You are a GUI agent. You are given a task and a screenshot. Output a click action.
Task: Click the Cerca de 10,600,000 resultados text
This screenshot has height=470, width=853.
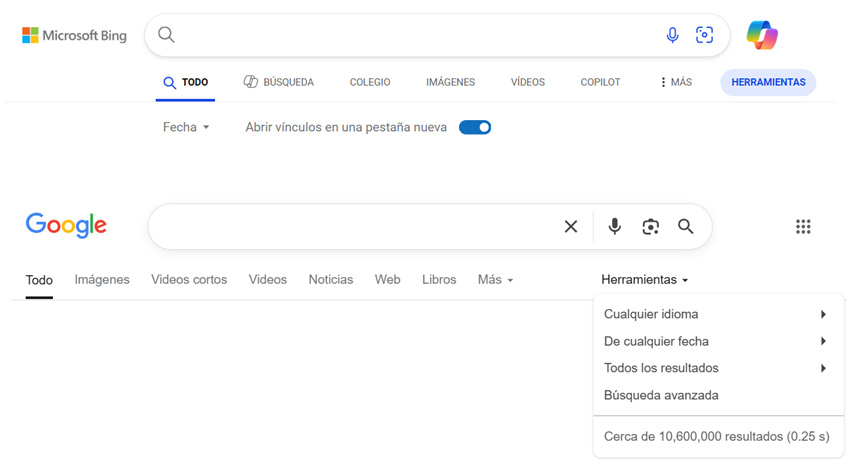click(716, 436)
